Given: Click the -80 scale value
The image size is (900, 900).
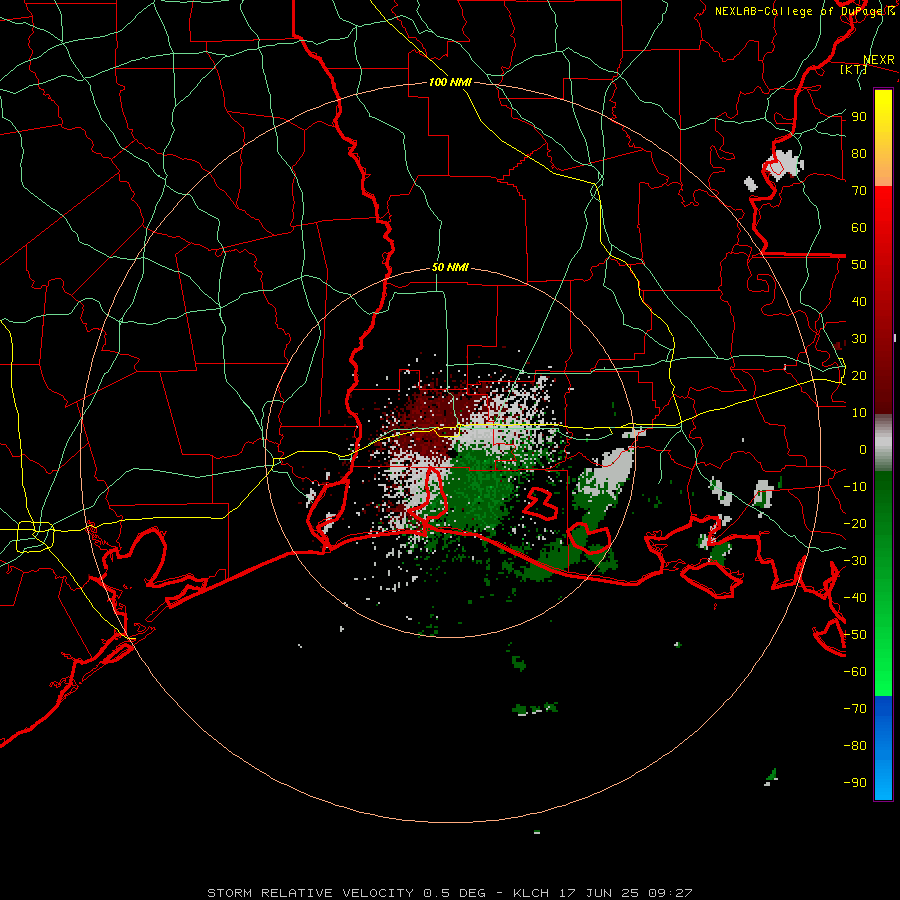Looking at the screenshot, I should click(855, 746).
